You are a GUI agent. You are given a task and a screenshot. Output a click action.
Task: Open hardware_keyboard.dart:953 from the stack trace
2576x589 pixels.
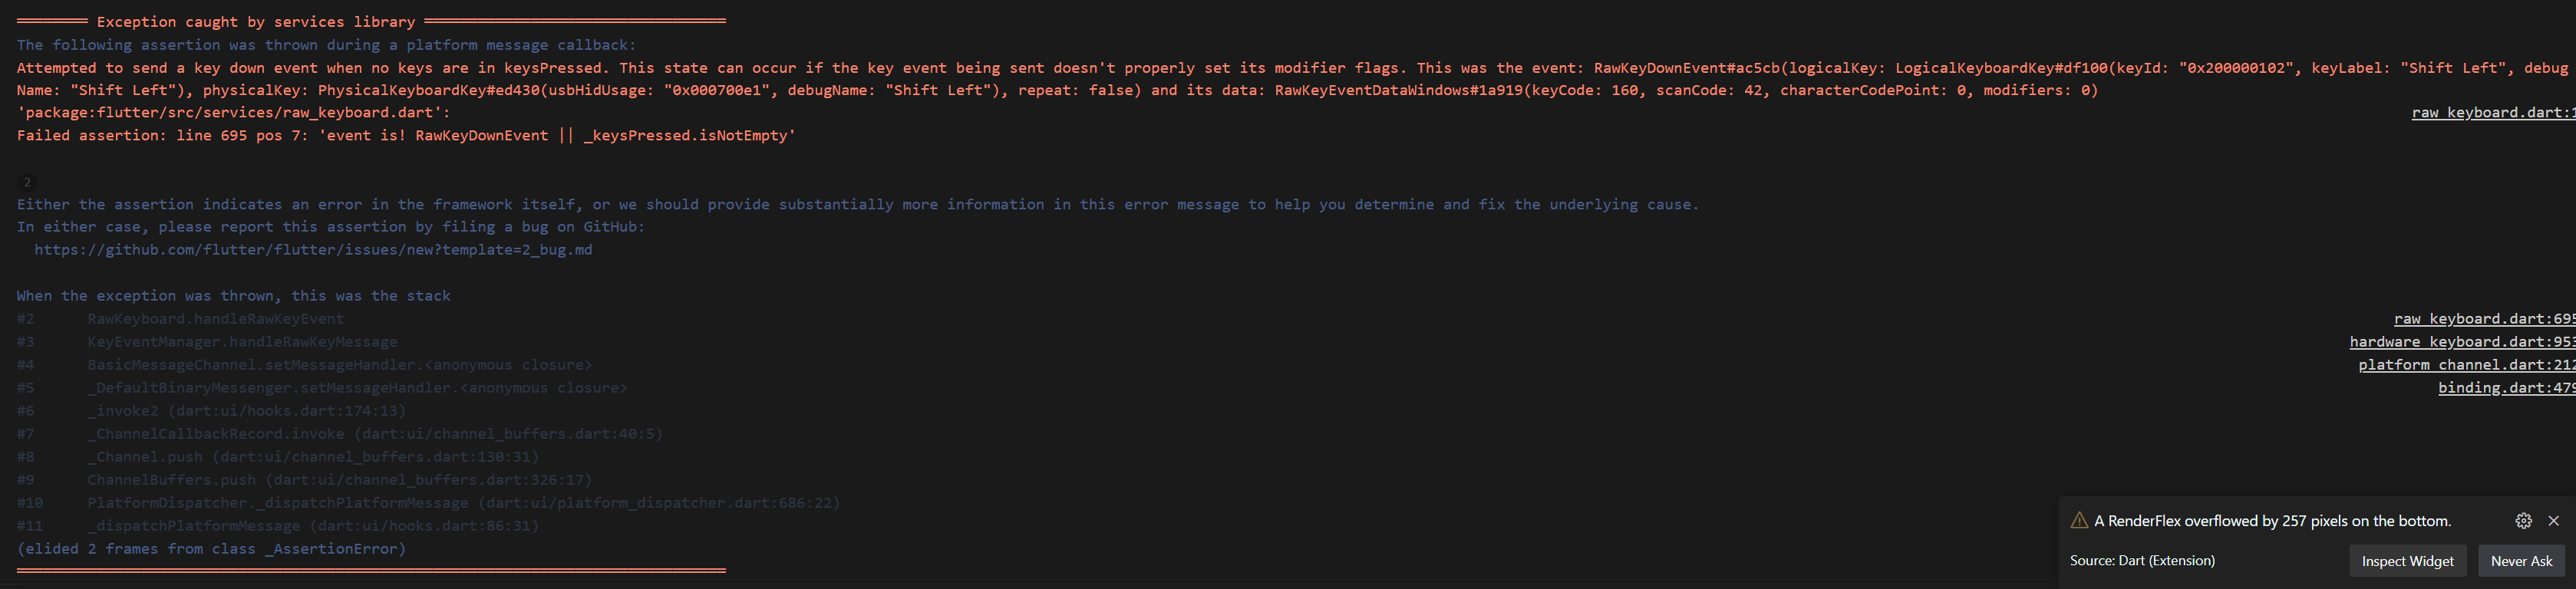(x=2461, y=341)
